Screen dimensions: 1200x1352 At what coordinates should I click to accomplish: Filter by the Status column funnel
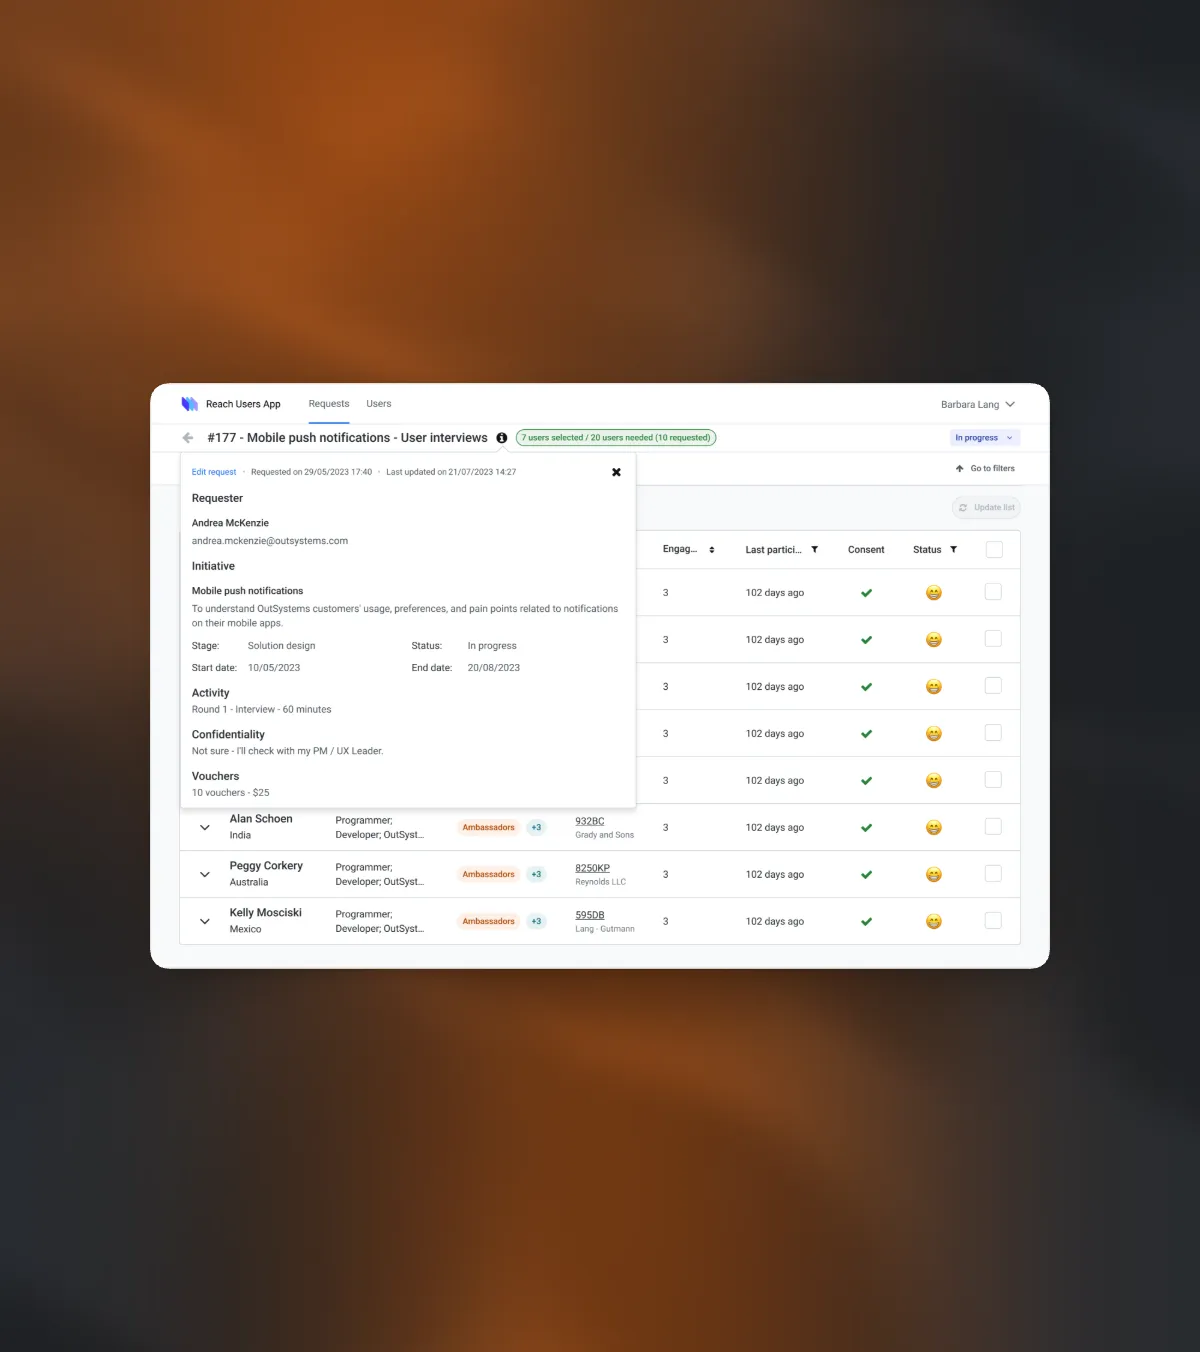pos(953,549)
